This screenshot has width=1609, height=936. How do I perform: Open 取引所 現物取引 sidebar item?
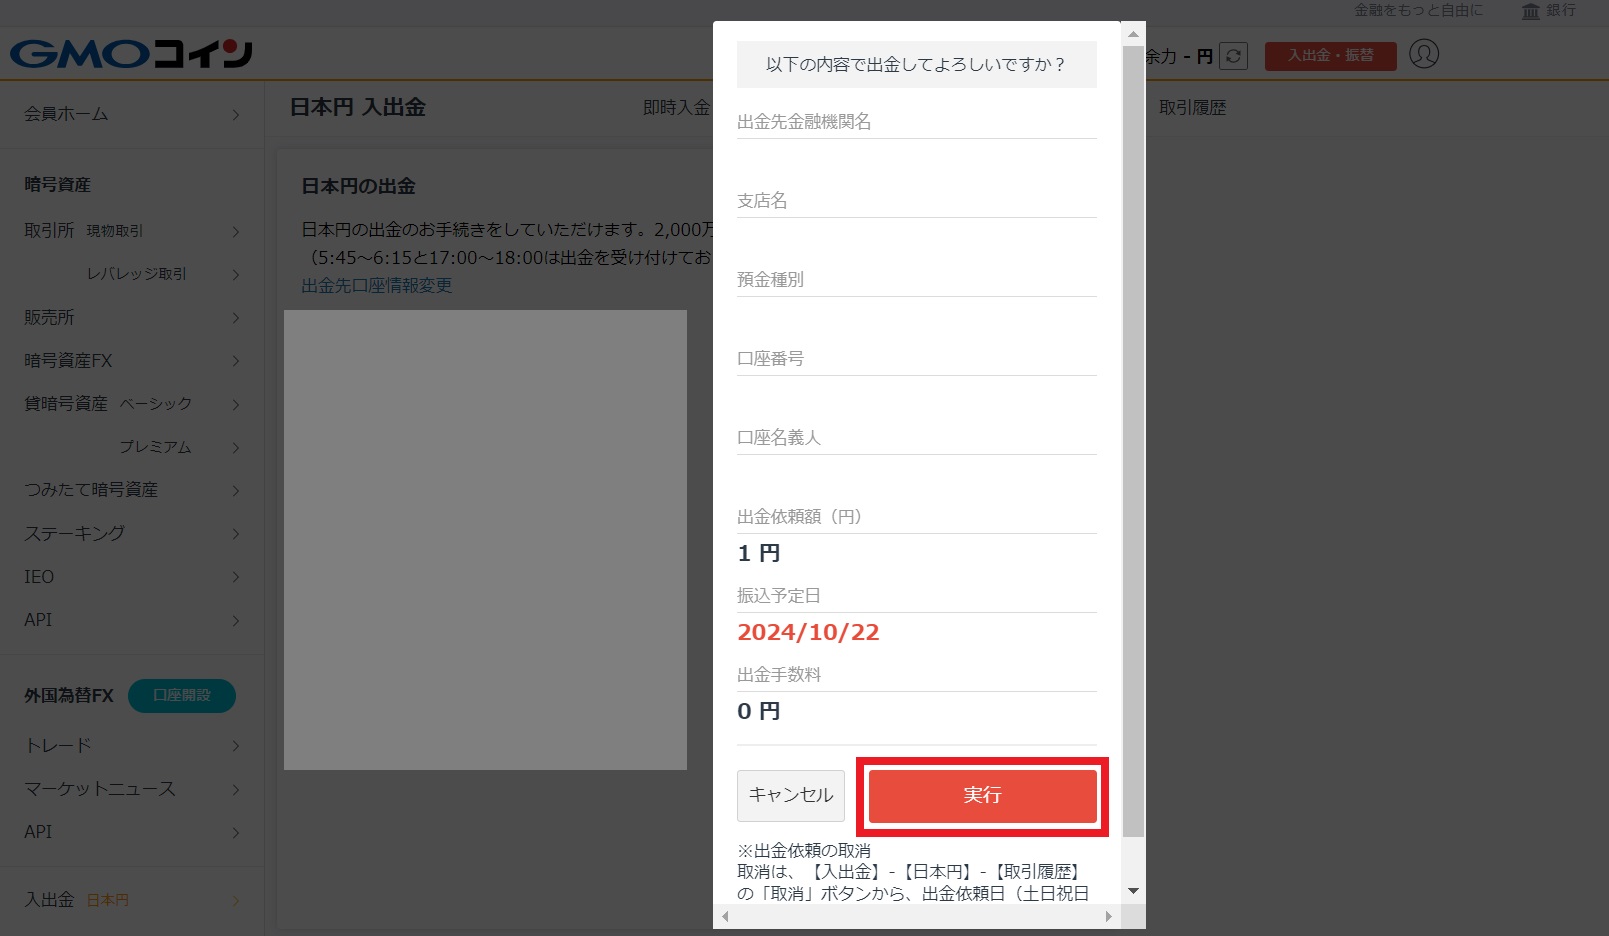click(x=132, y=231)
